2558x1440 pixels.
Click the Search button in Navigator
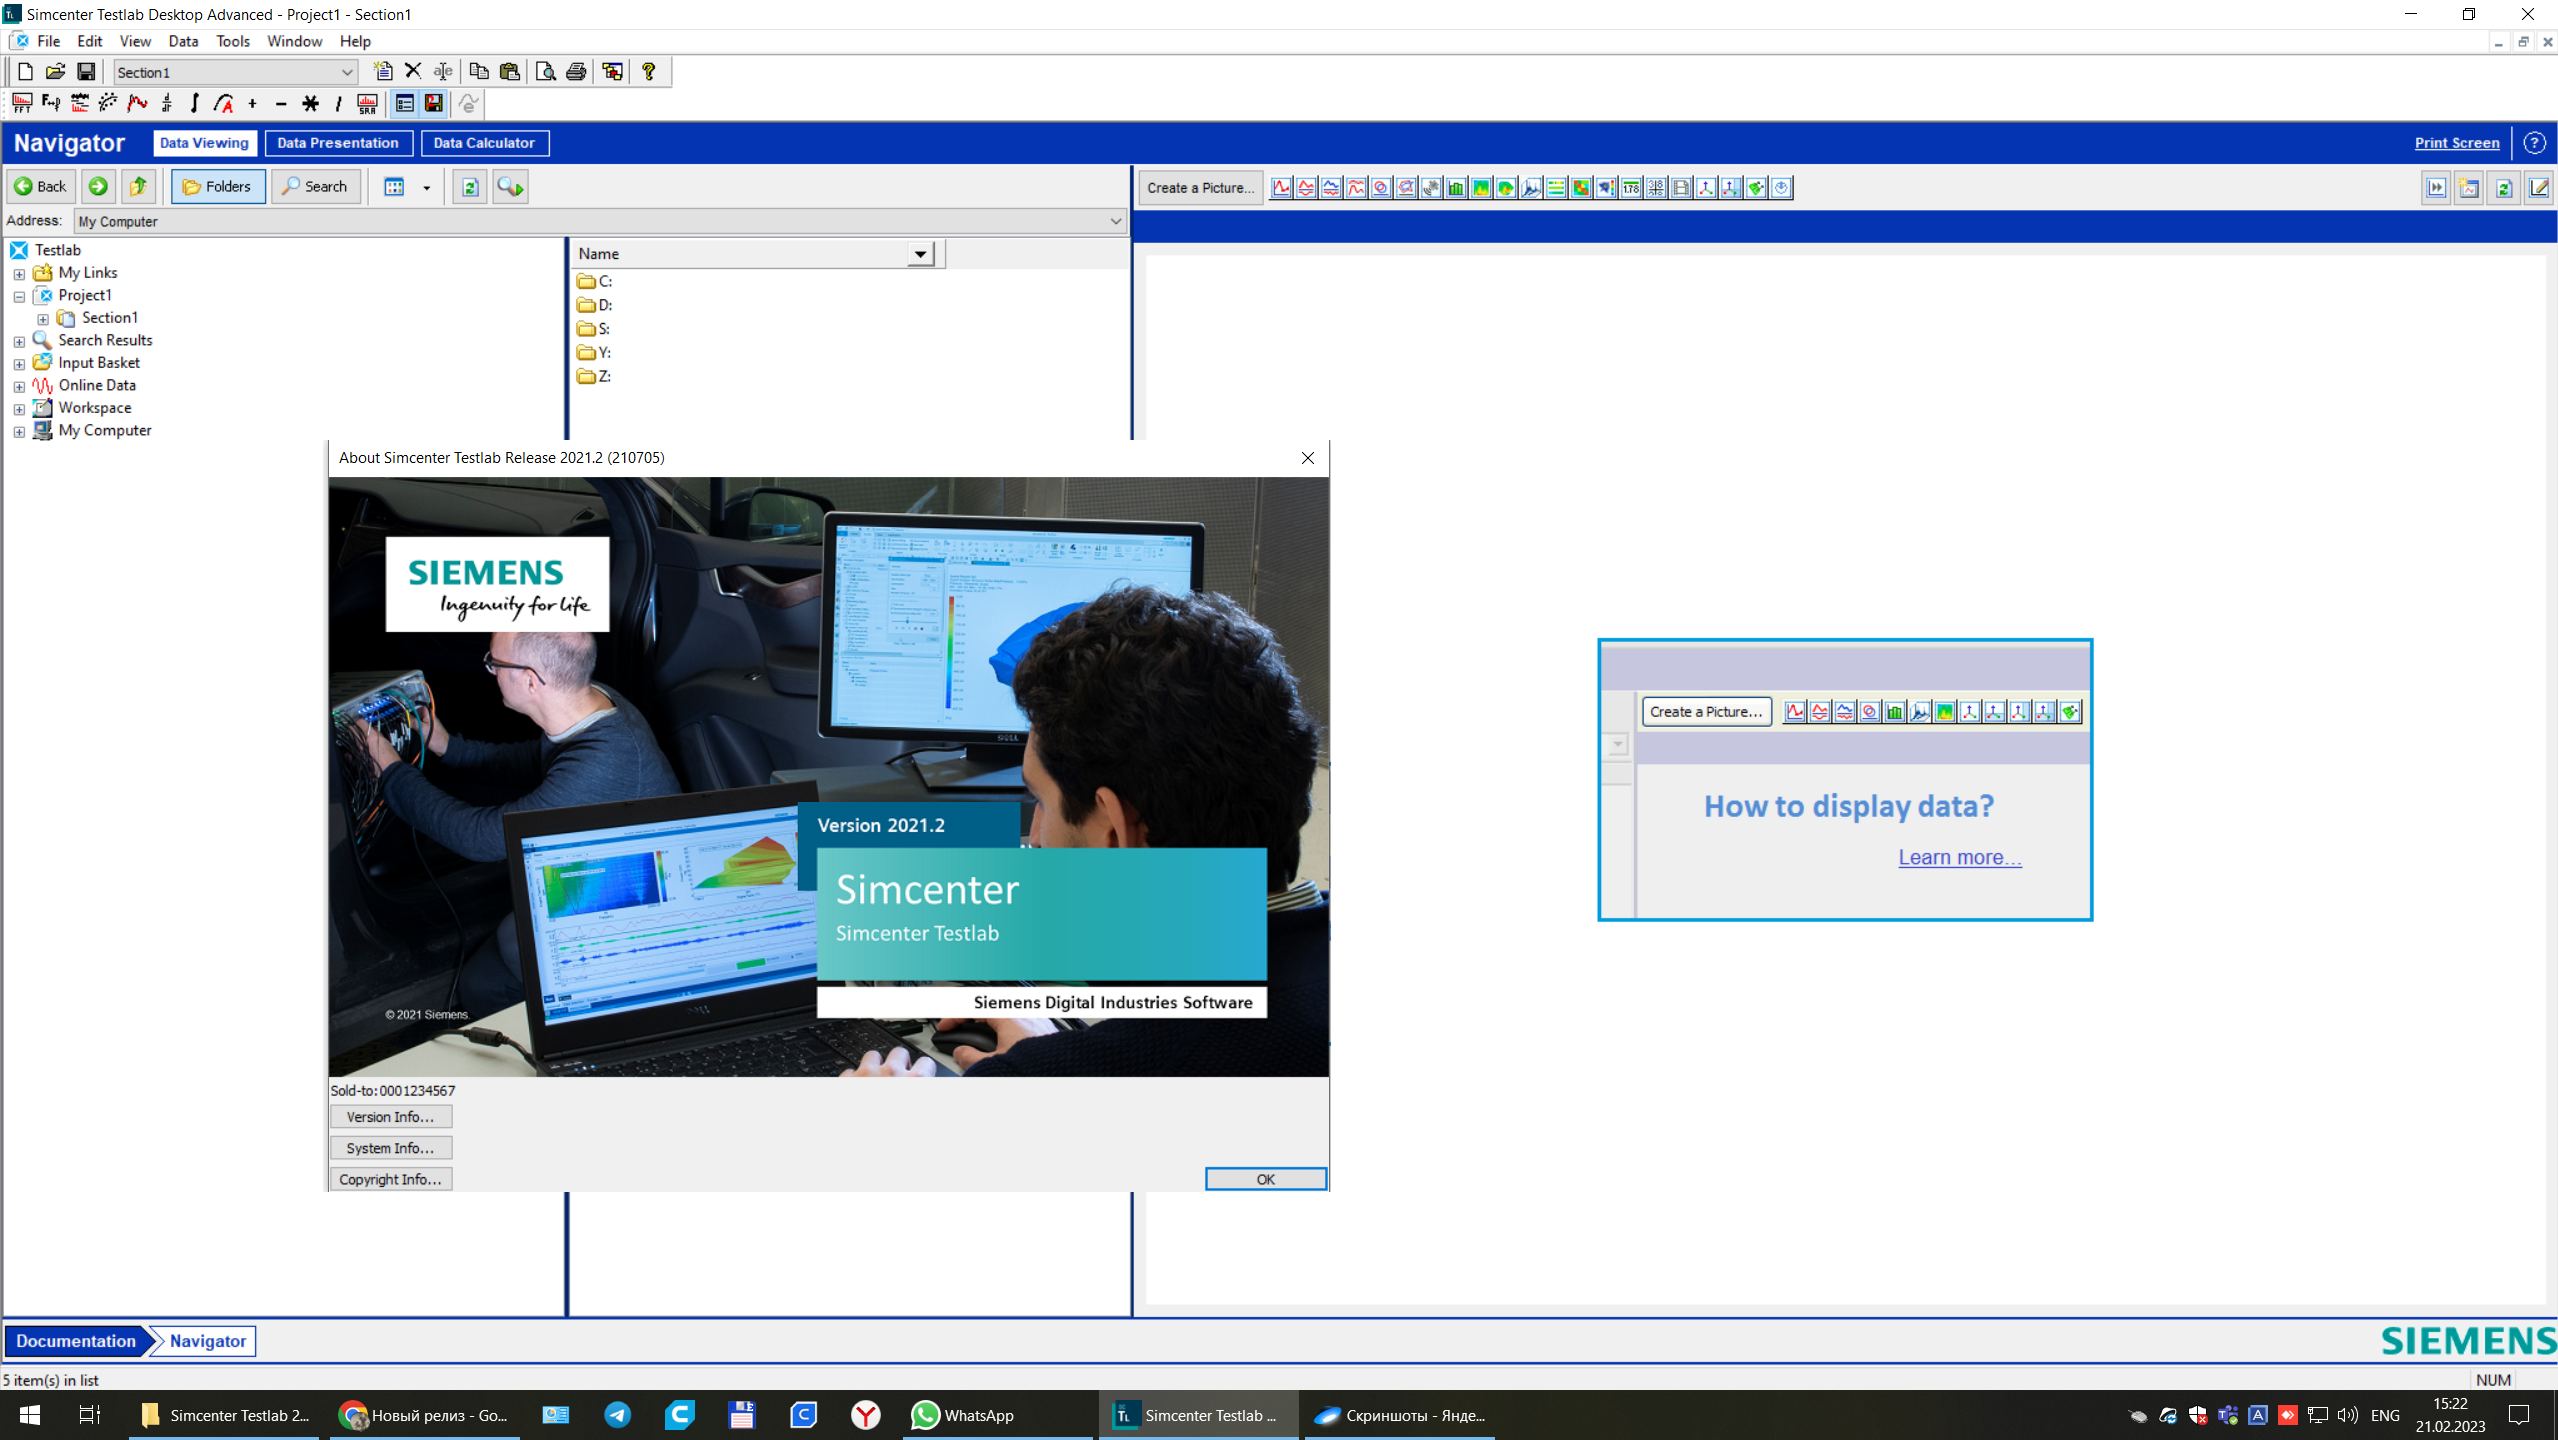pos(315,186)
